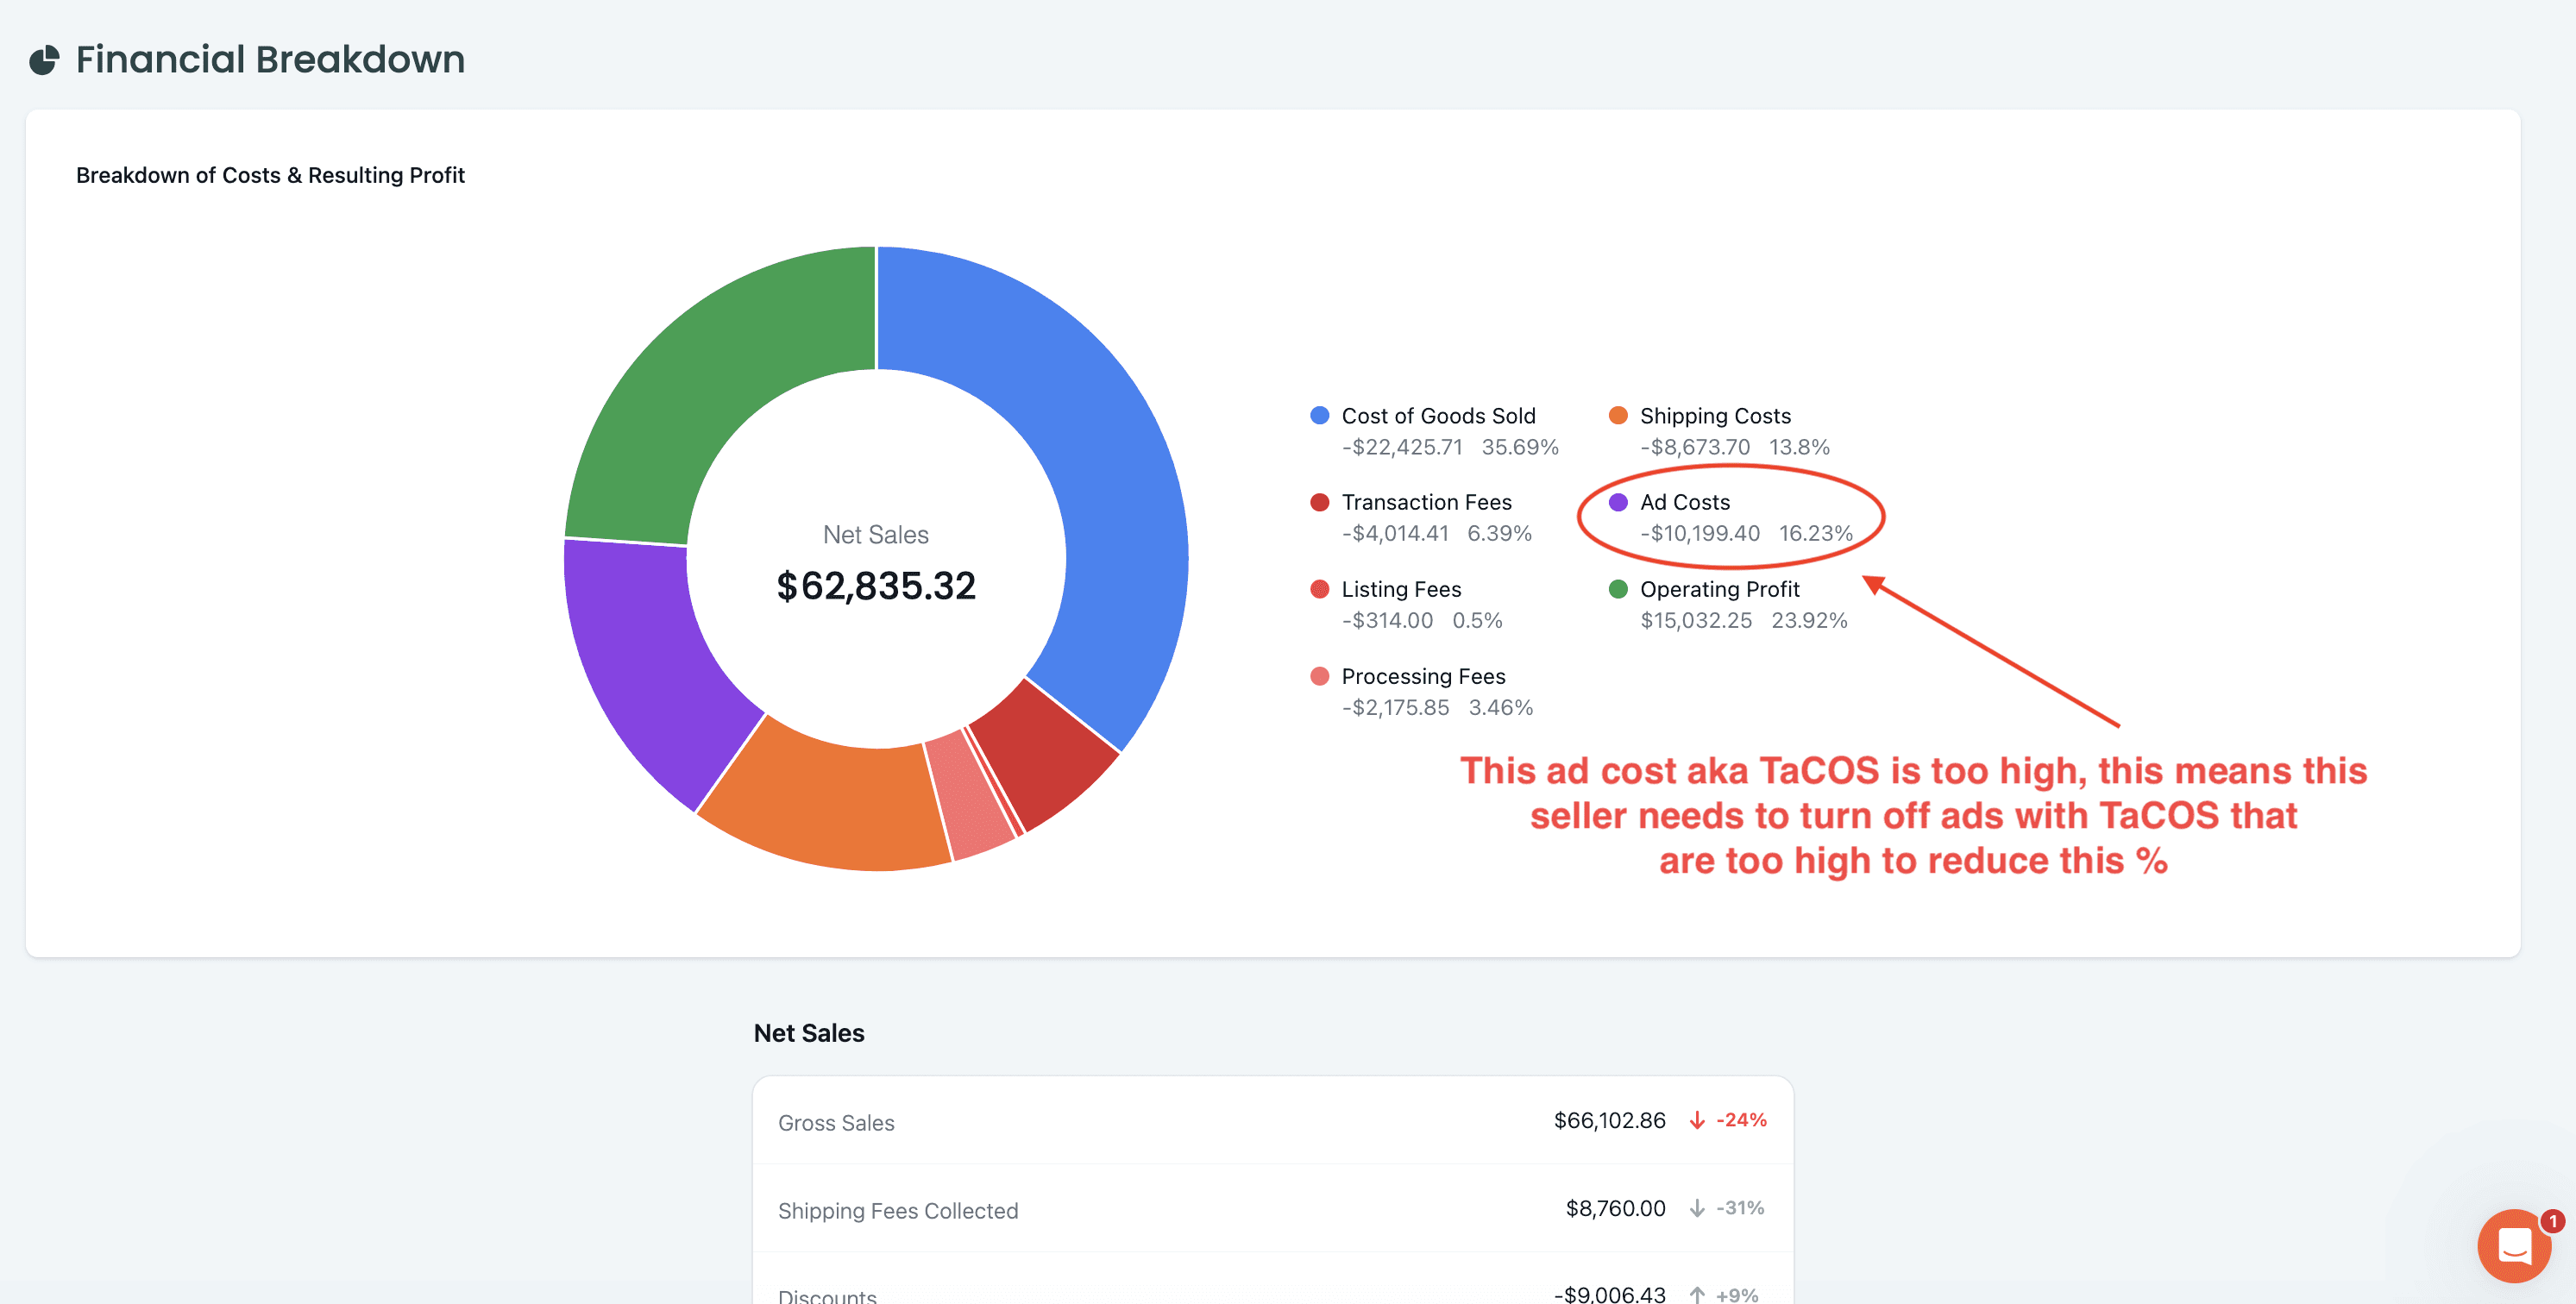Click the -$314.00 listing fees amount
Screen dimensions: 2576x1304
coord(1387,620)
